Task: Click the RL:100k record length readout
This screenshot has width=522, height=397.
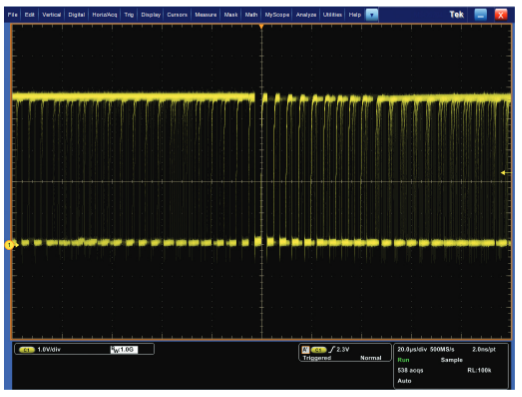Action: pos(479,371)
